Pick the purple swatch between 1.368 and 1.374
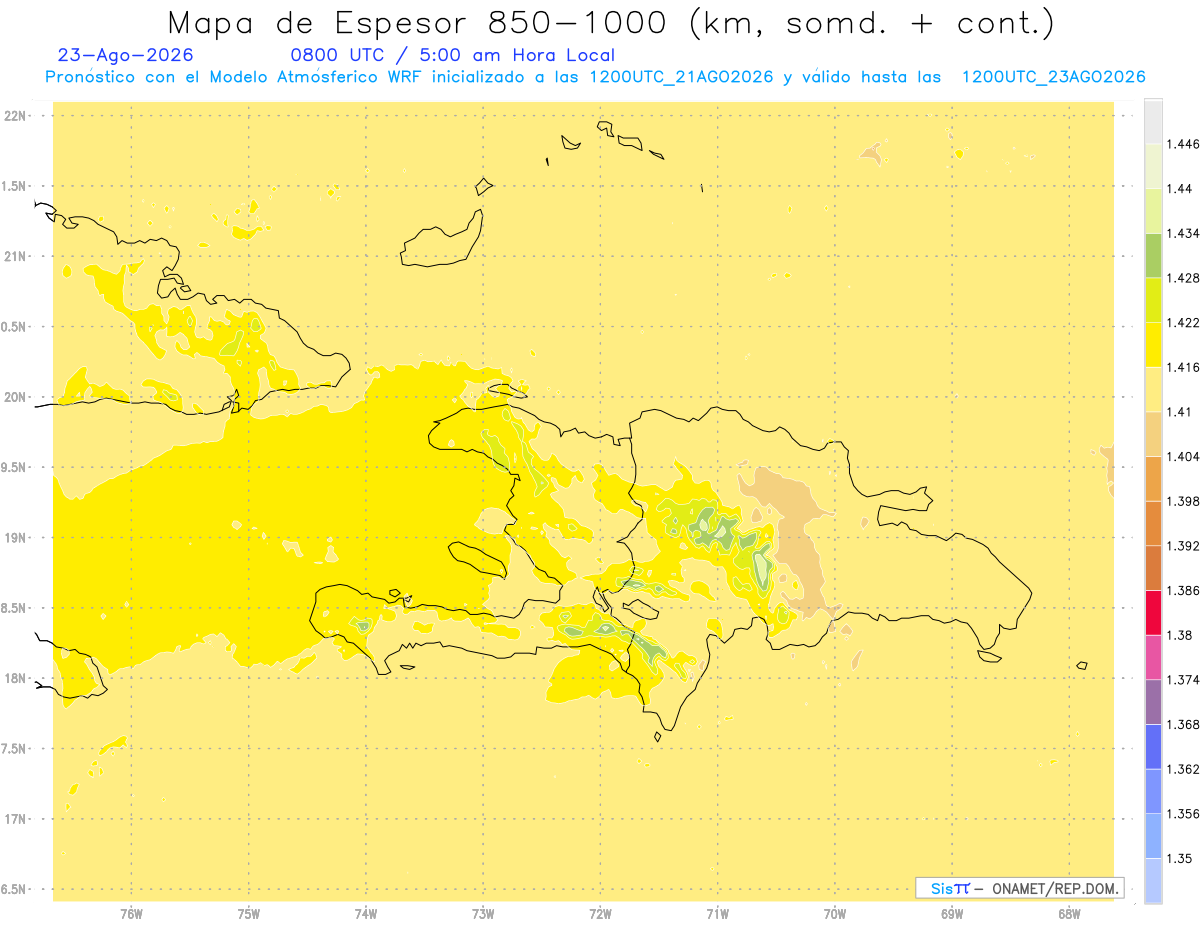The height and width of the screenshot is (927, 1200). click(x=1153, y=702)
